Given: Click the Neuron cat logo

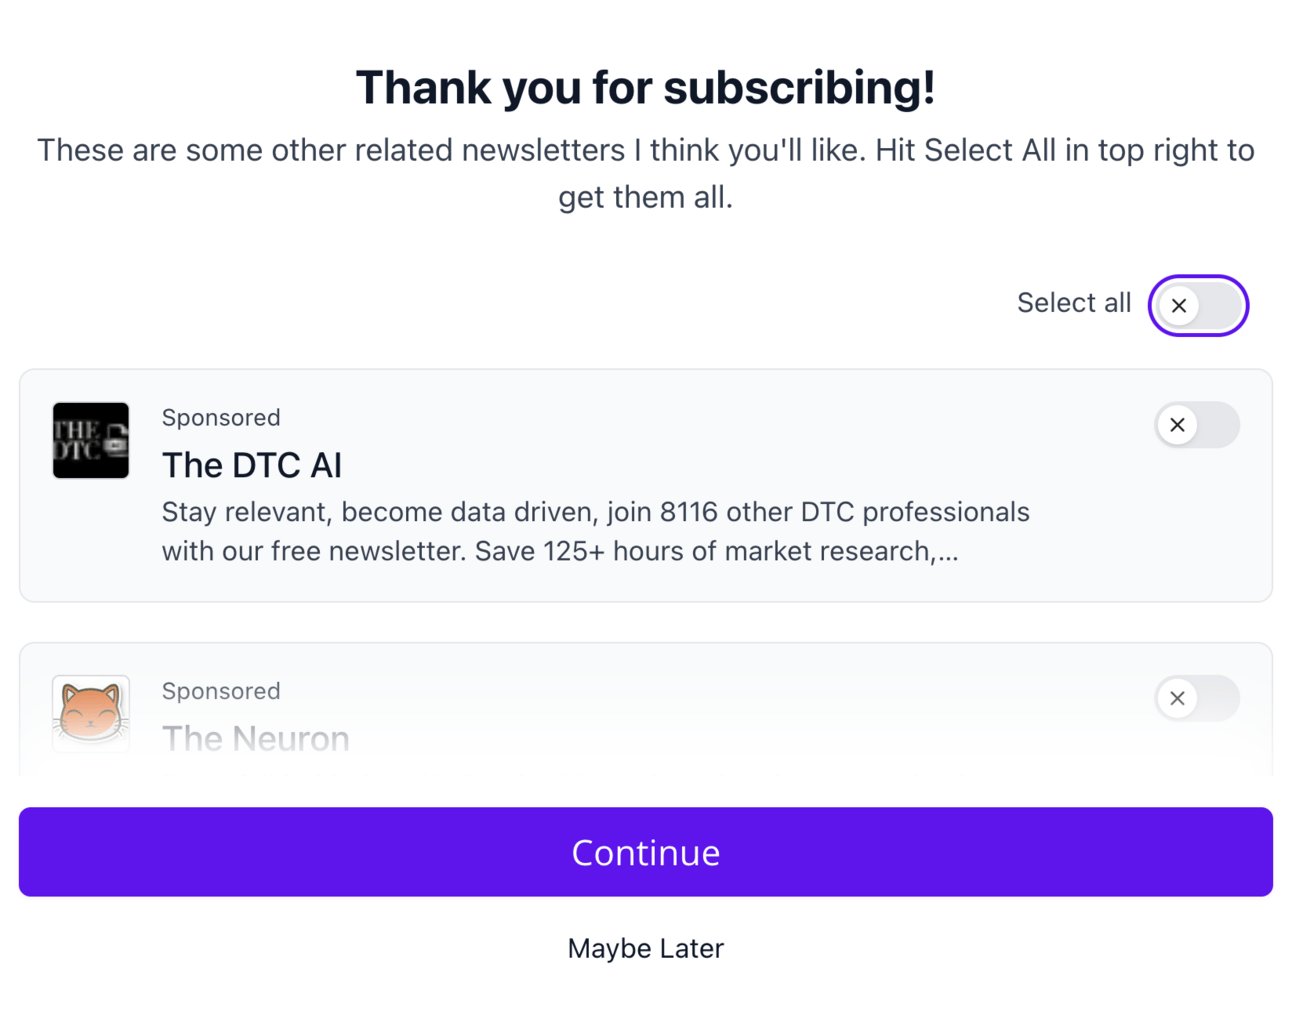Looking at the screenshot, I should pyautogui.click(x=91, y=713).
